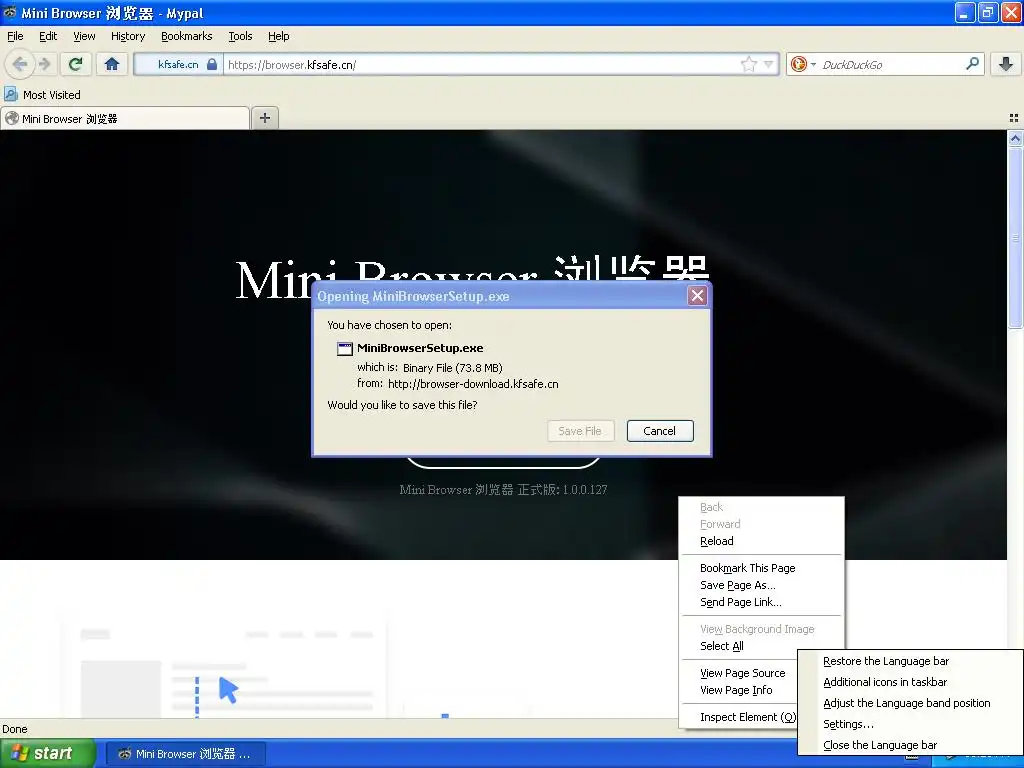
Task: Open the Most Visited bookmarks folder
Action: coord(42,95)
